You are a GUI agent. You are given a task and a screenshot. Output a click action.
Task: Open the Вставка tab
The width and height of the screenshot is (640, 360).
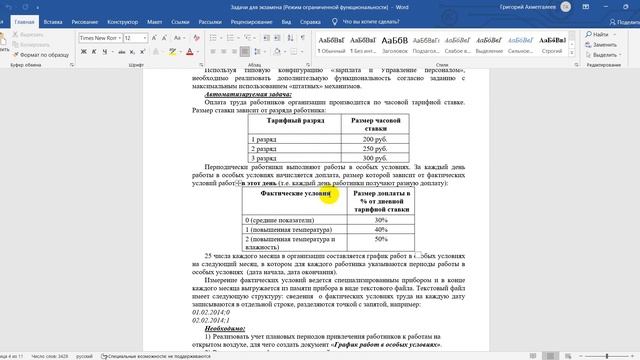[53, 22]
